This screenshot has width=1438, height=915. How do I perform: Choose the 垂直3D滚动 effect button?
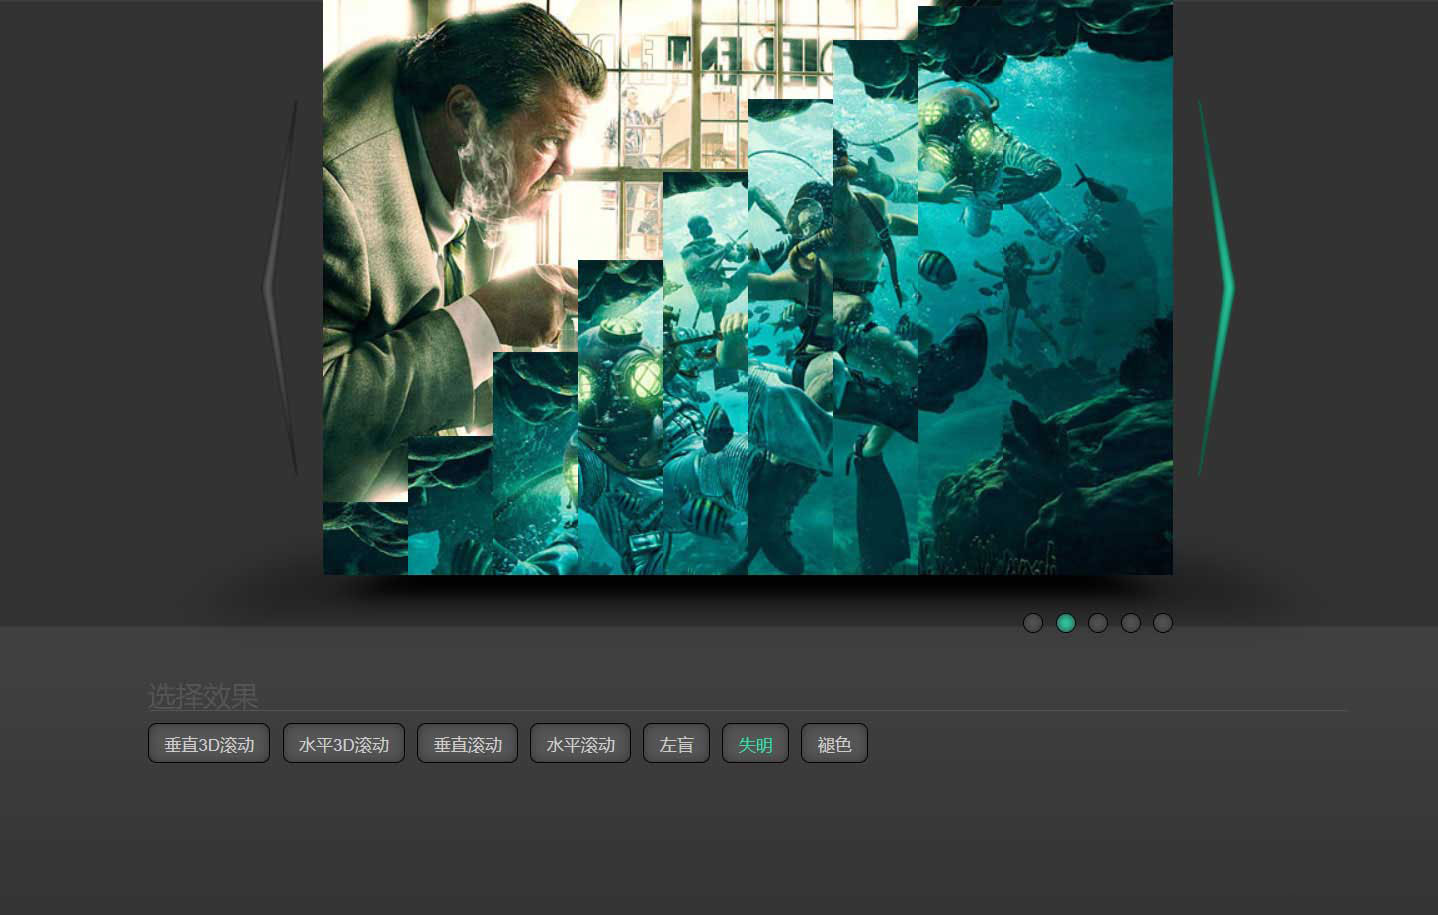tap(209, 743)
